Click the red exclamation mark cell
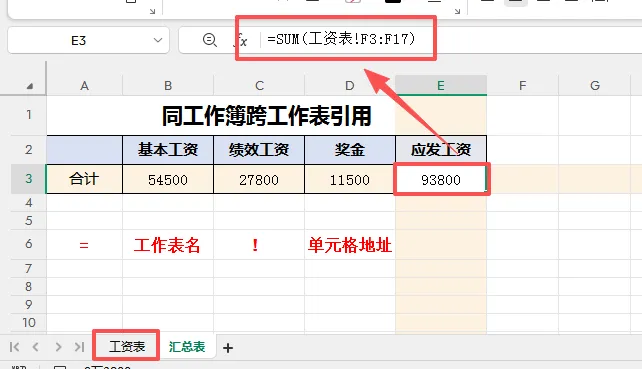 (x=259, y=245)
